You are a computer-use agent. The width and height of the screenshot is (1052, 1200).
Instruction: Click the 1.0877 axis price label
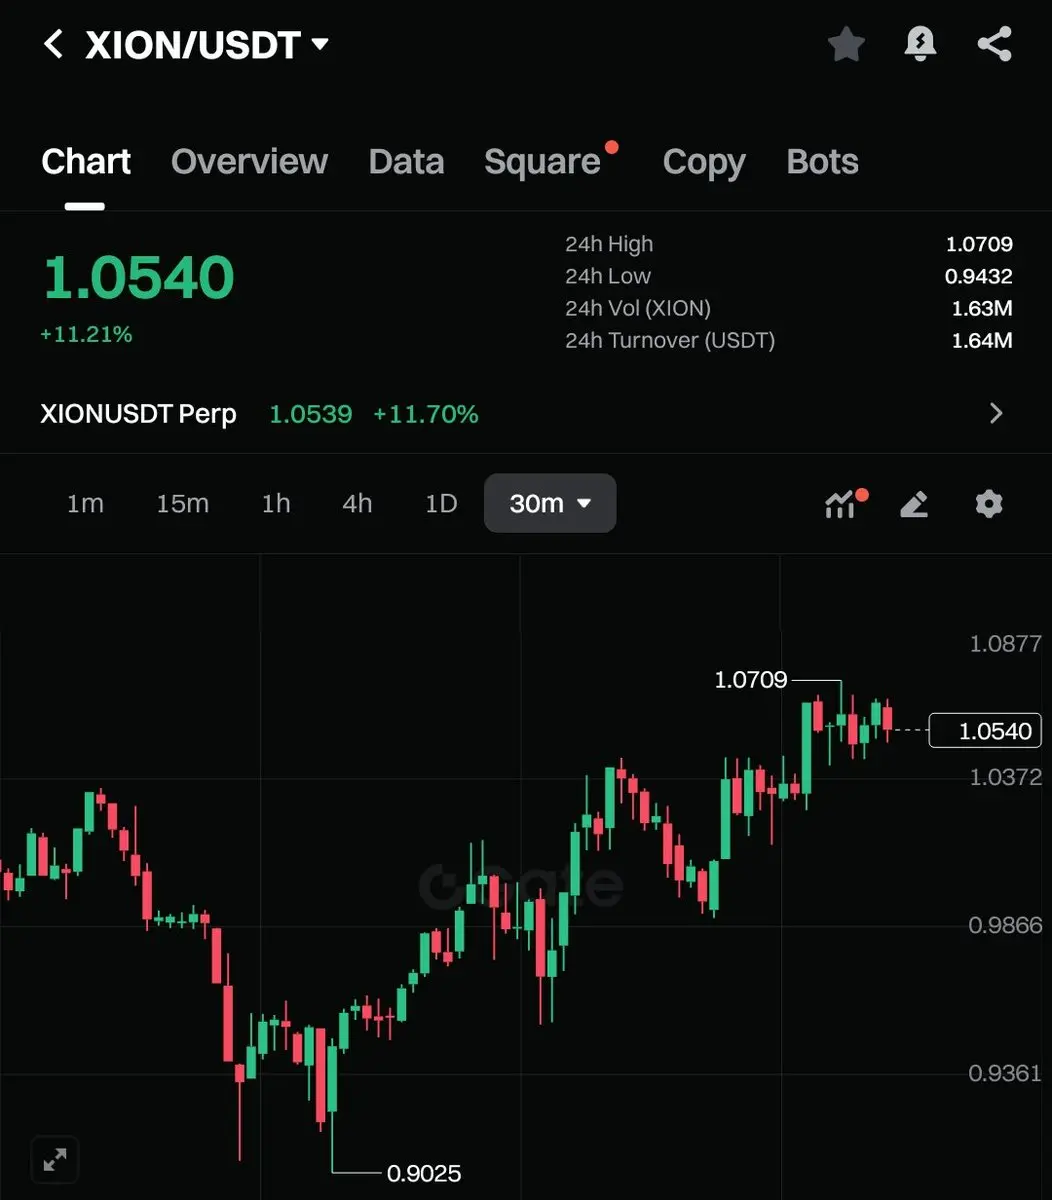point(1006,644)
